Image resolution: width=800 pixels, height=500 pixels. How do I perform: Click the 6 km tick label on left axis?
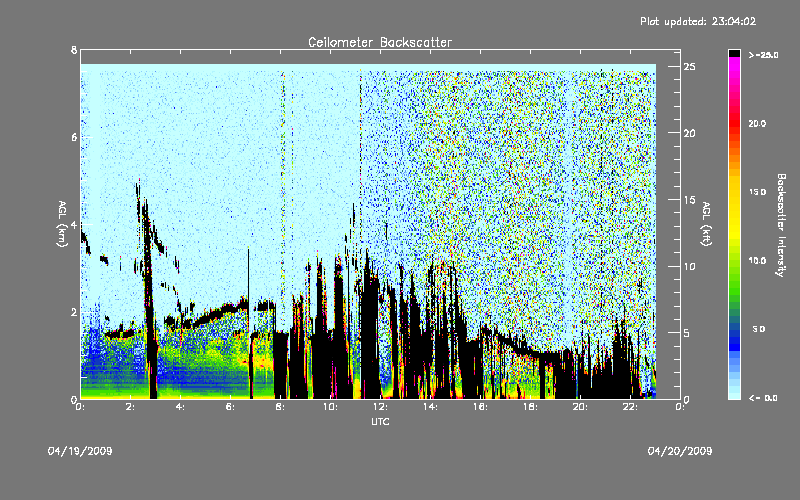pos(74,137)
